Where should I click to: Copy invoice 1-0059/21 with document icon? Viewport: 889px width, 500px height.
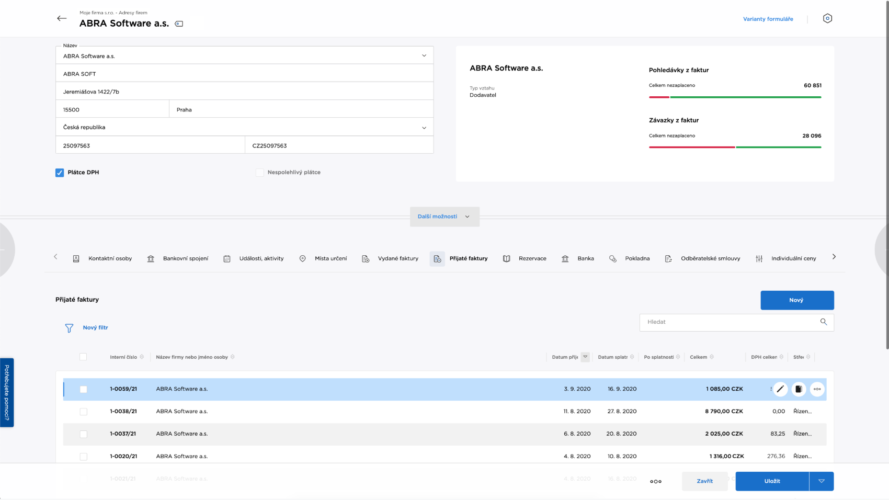798,389
